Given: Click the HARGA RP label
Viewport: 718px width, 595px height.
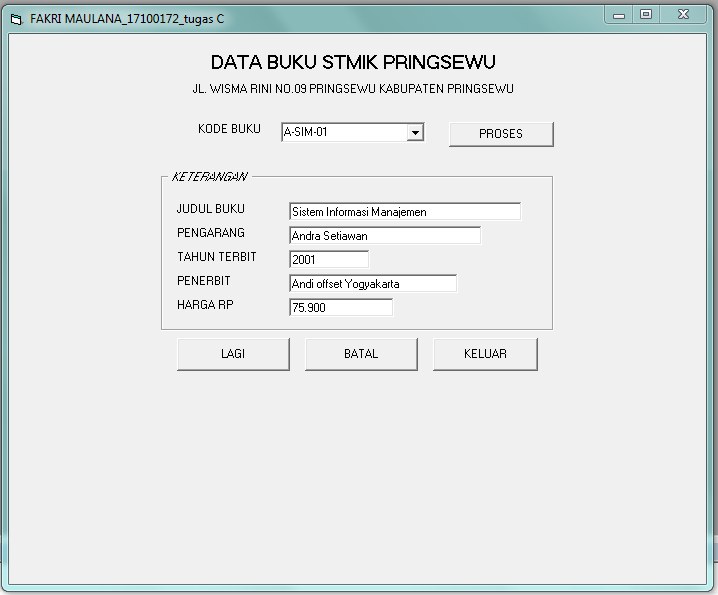Looking at the screenshot, I should (x=205, y=305).
